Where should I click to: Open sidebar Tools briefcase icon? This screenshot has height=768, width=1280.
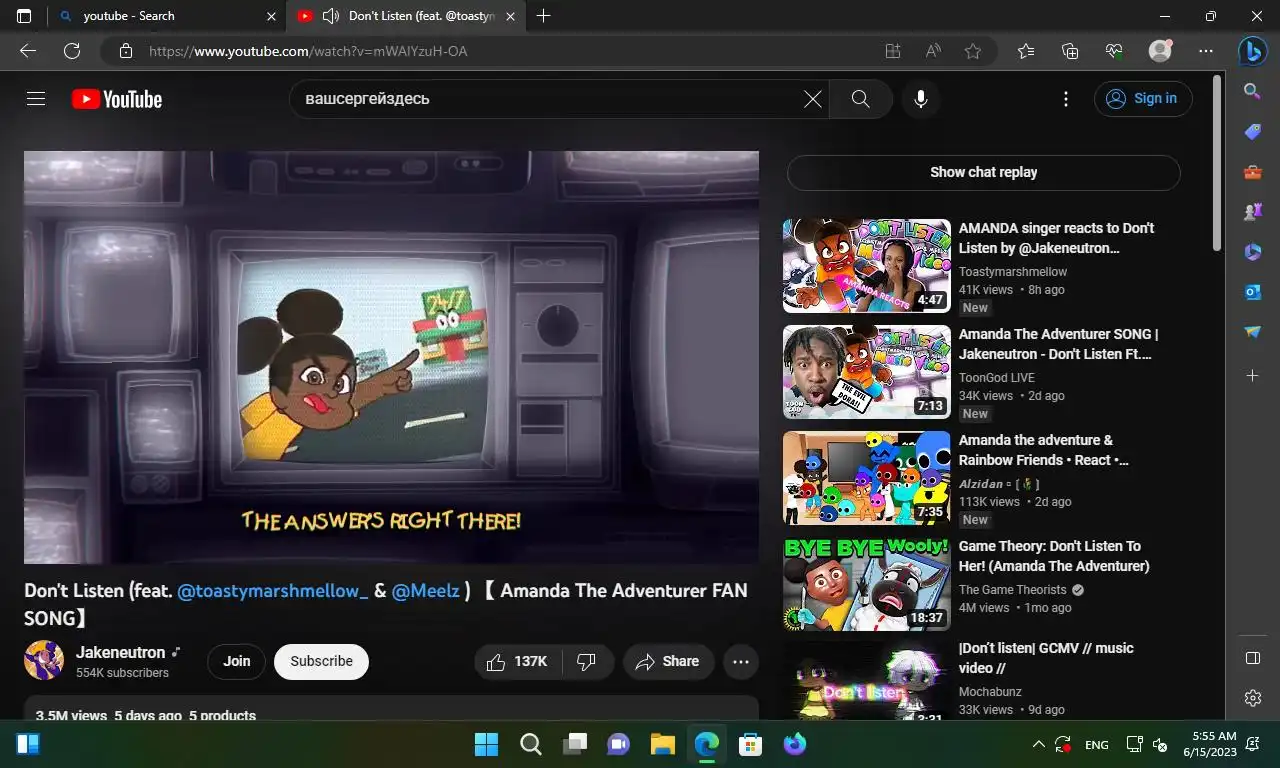[x=1252, y=172]
